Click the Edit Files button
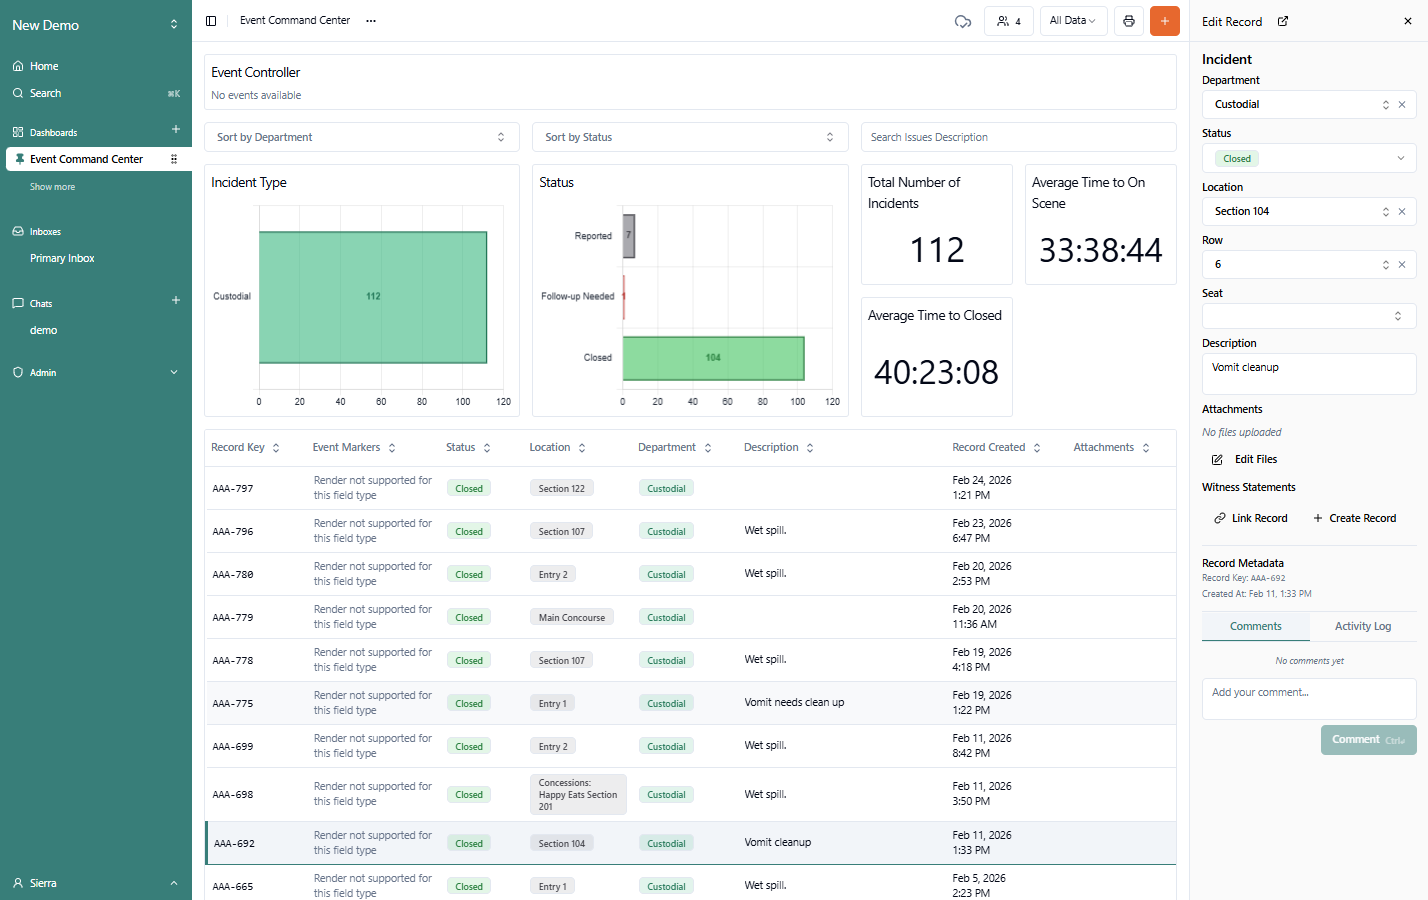Image resolution: width=1428 pixels, height=900 pixels. coord(1246,459)
